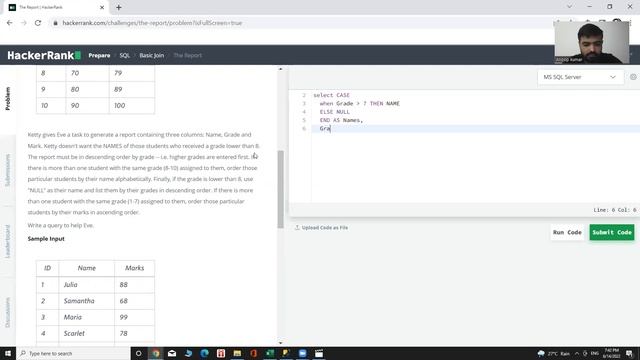Reload the page with refresh icon
This screenshot has height=360, width=640.
38,23
